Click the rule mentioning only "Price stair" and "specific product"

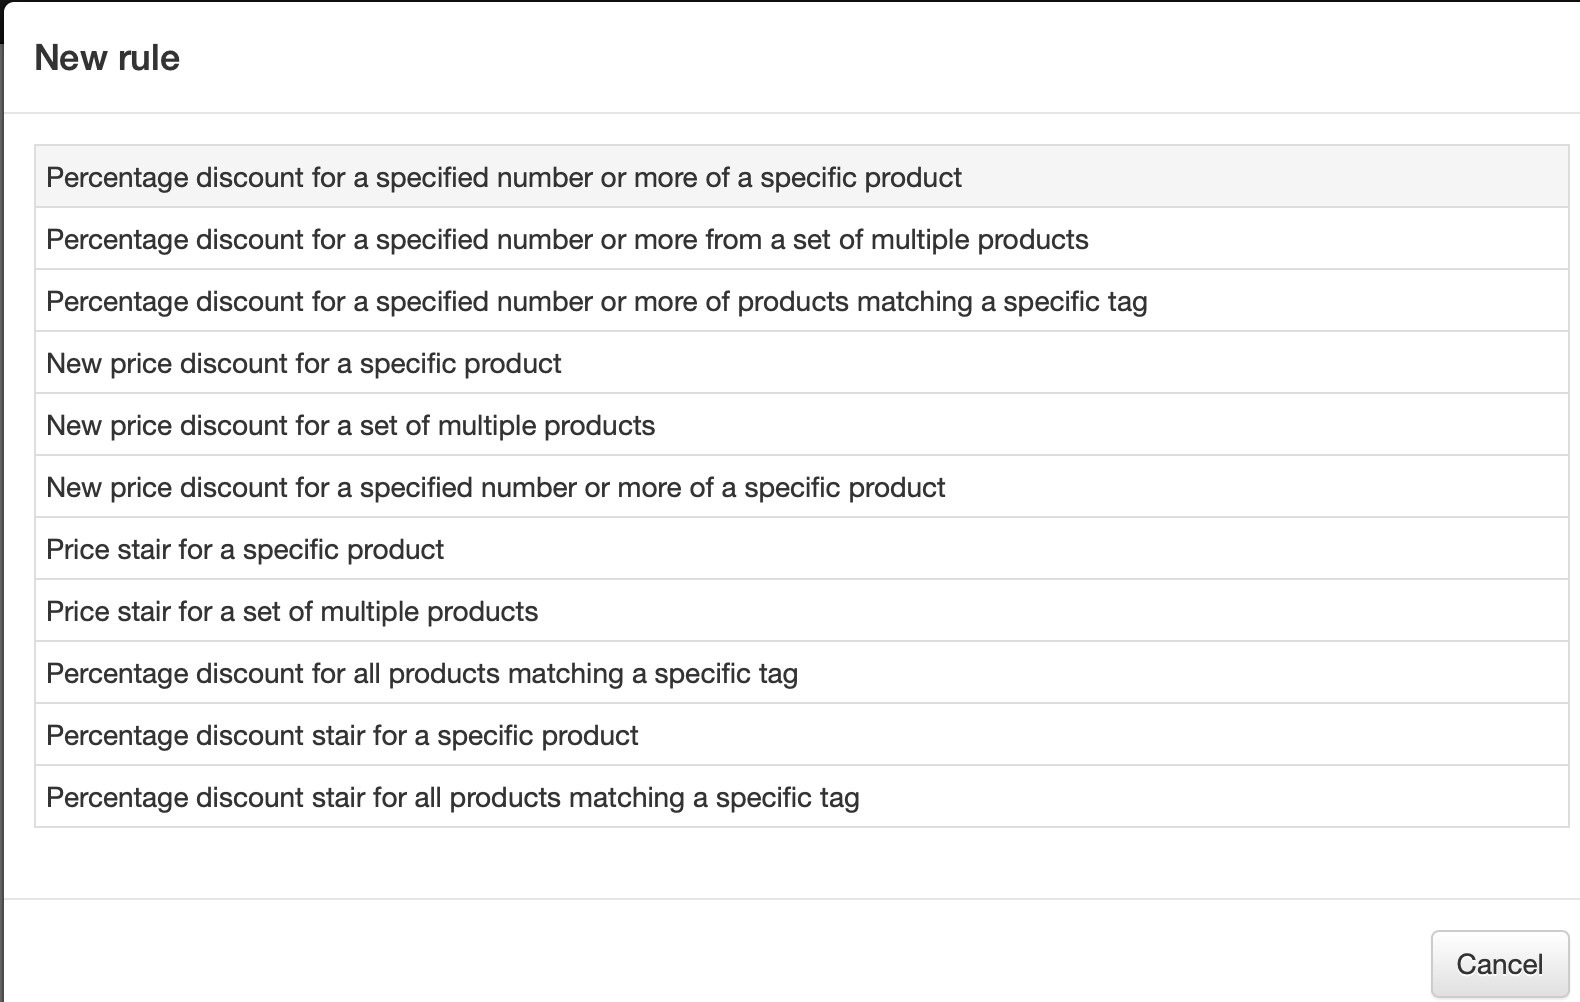click(245, 550)
